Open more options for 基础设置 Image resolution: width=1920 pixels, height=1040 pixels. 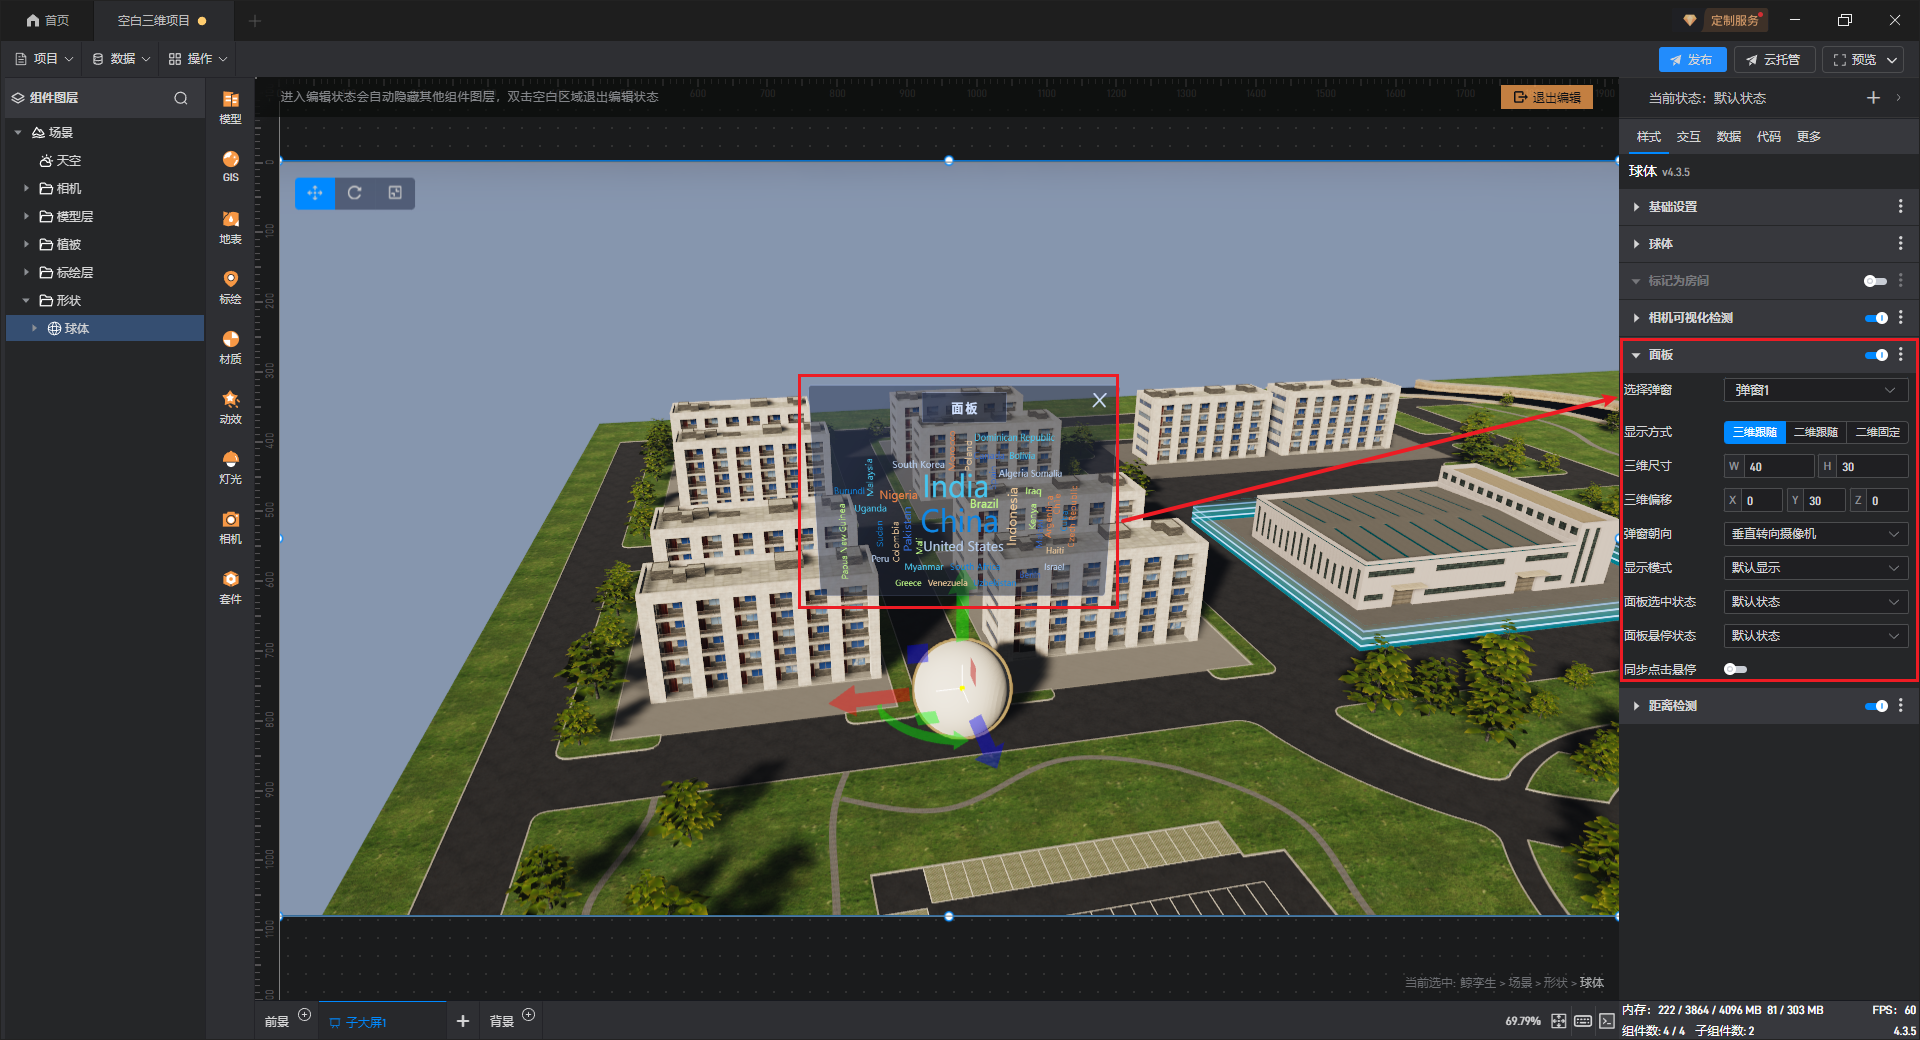pyautogui.click(x=1901, y=206)
